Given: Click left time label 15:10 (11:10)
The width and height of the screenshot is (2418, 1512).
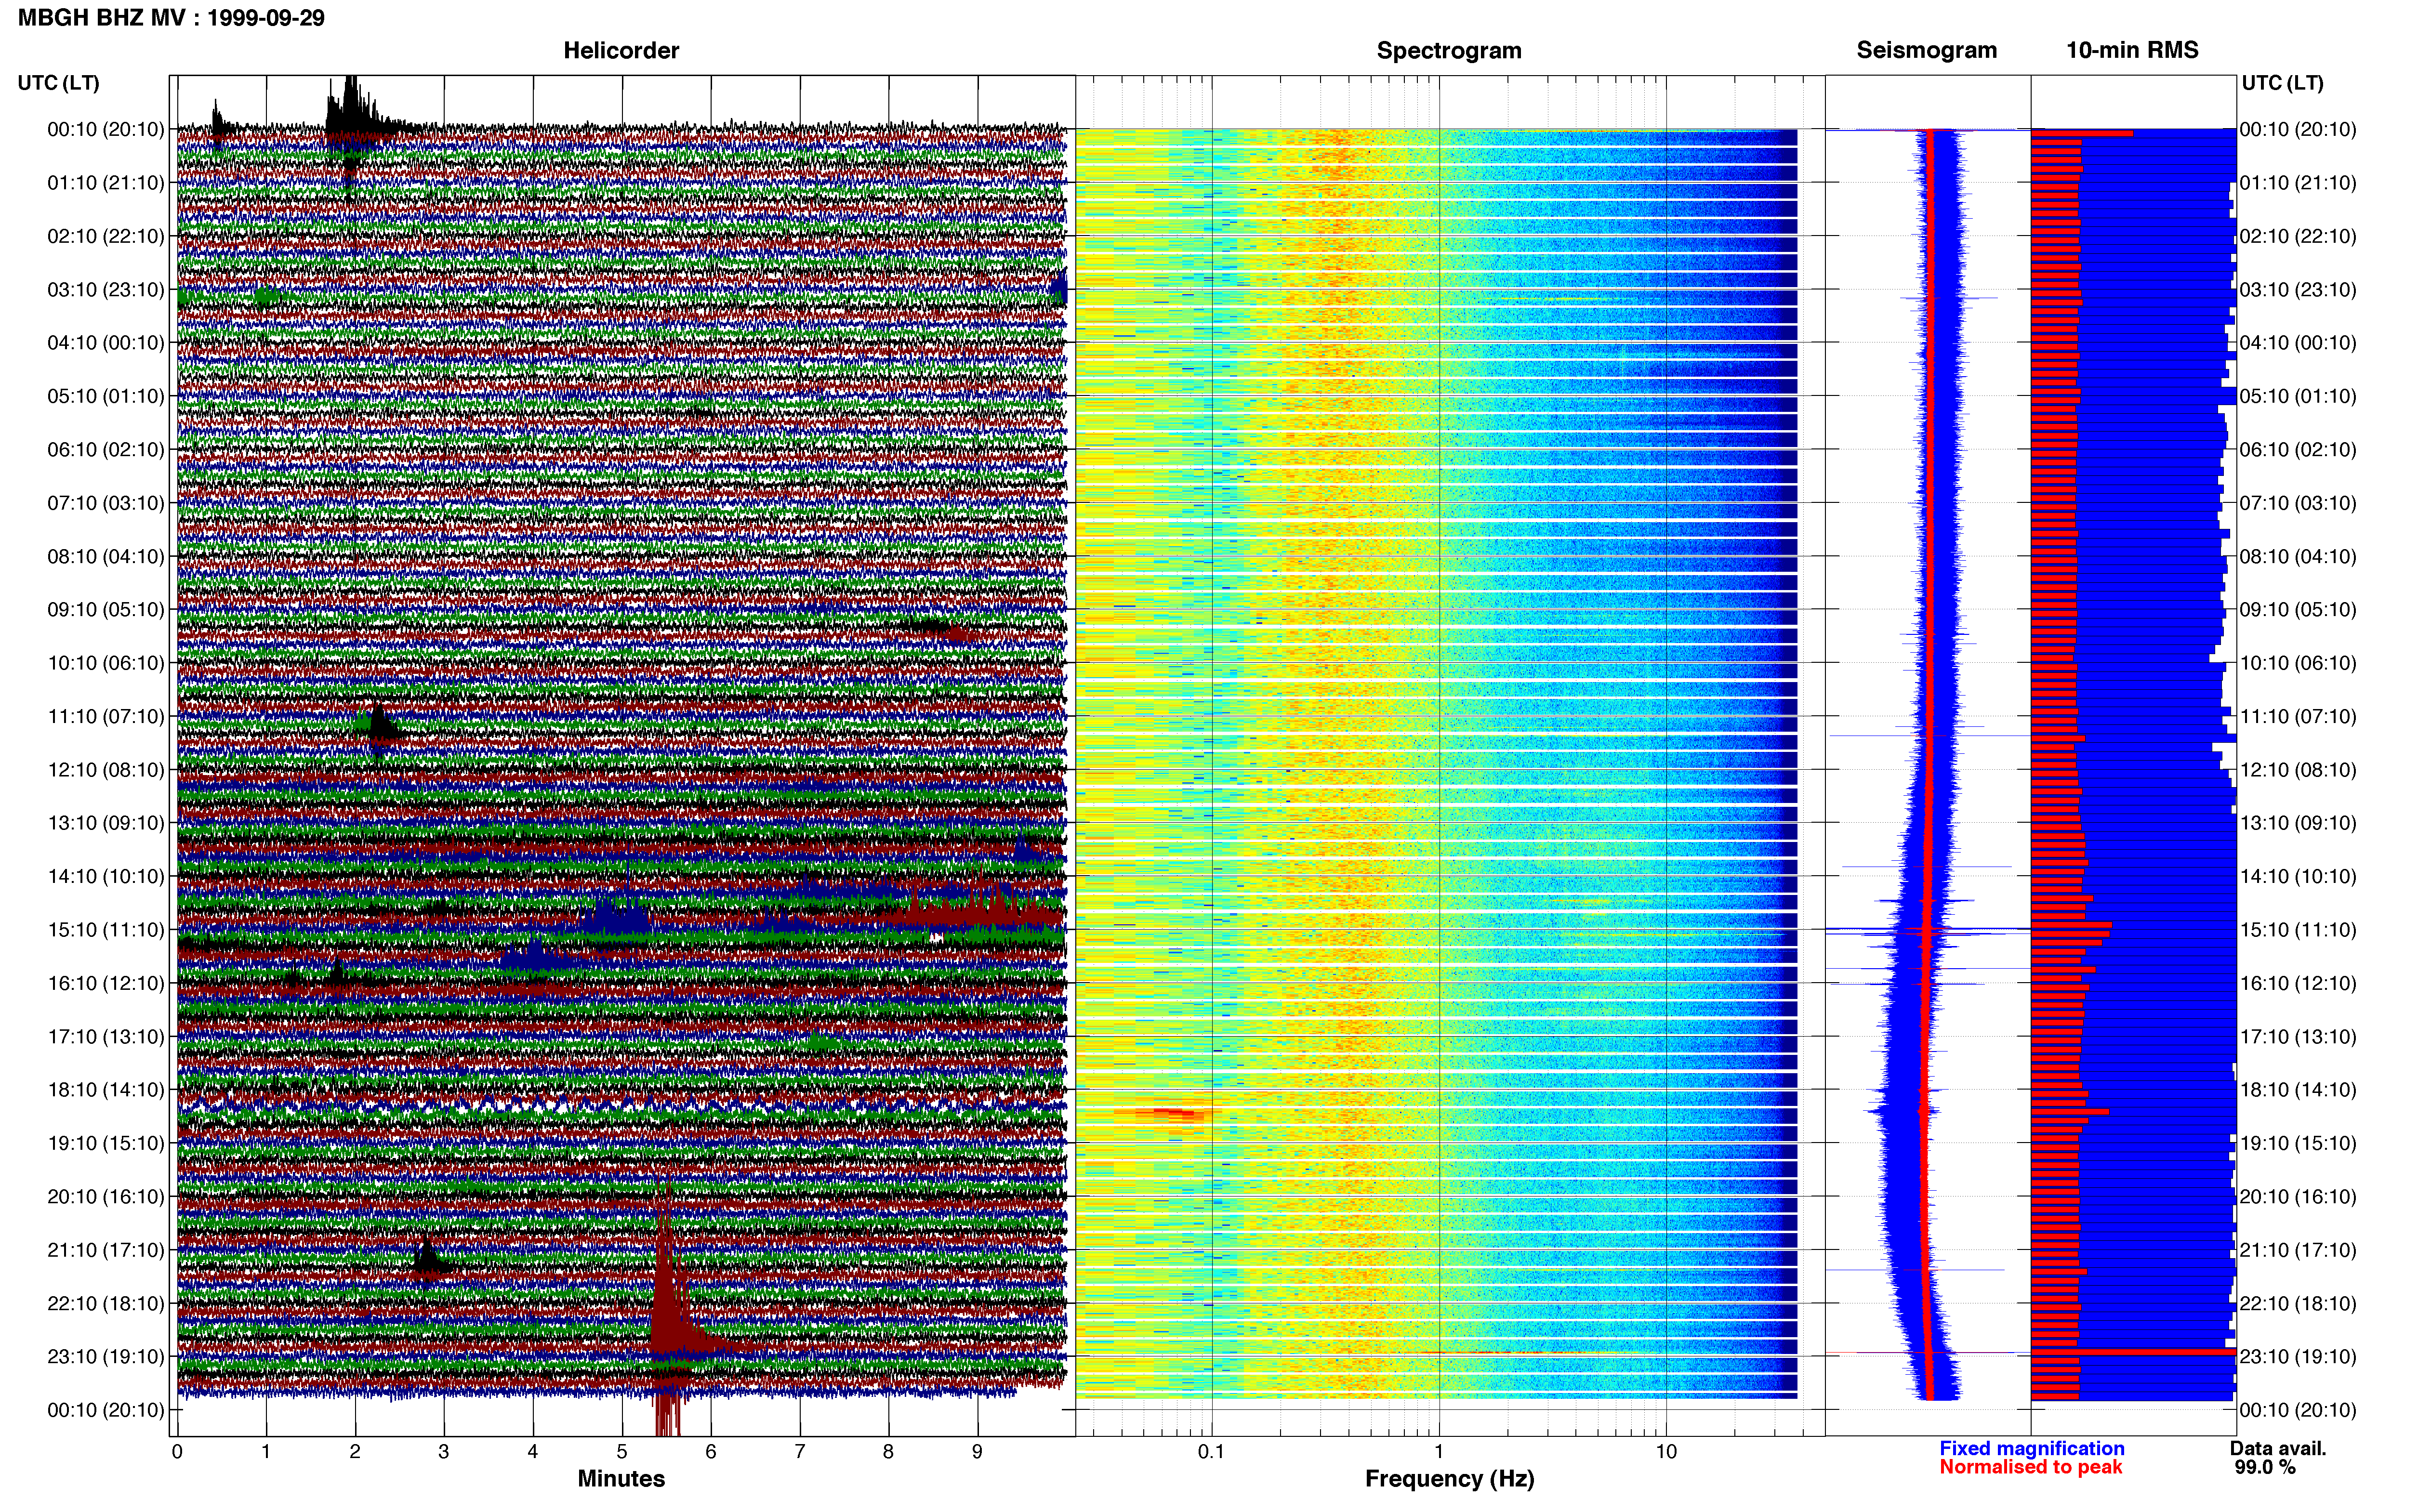Looking at the screenshot, I should [106, 929].
